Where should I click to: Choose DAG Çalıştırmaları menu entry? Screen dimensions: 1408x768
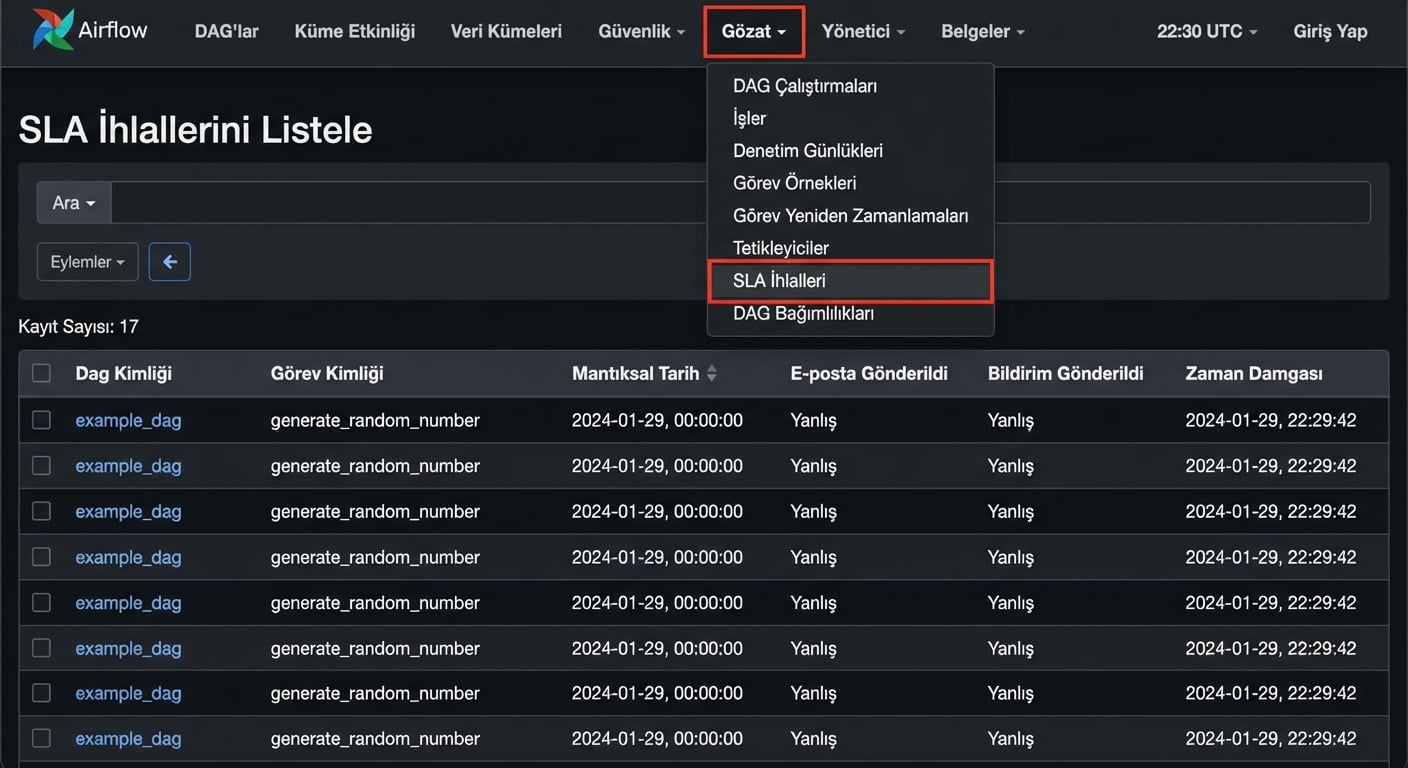point(804,86)
